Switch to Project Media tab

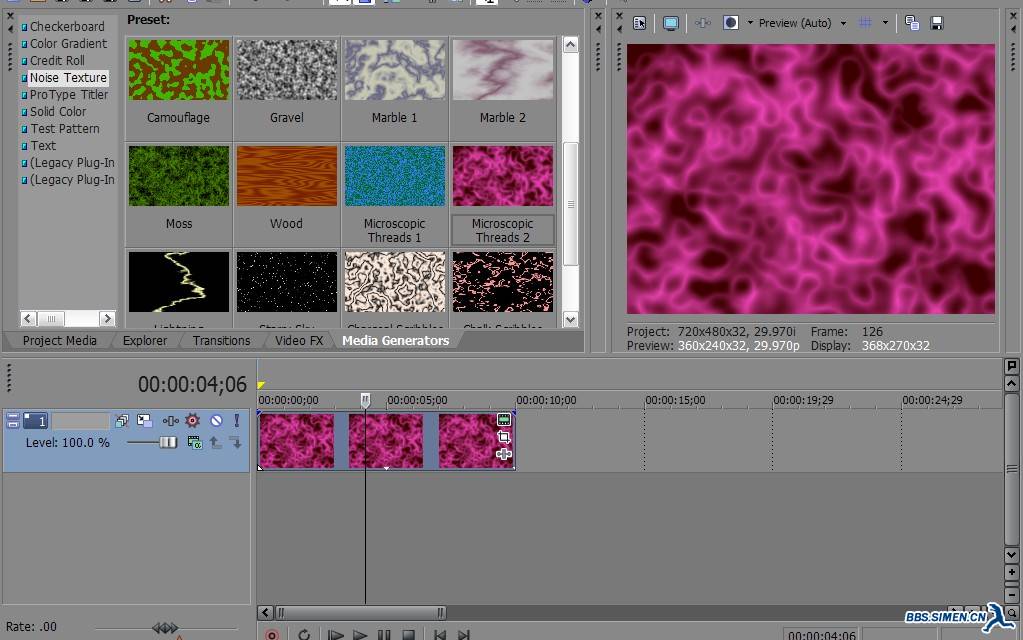pyautogui.click(x=59, y=341)
